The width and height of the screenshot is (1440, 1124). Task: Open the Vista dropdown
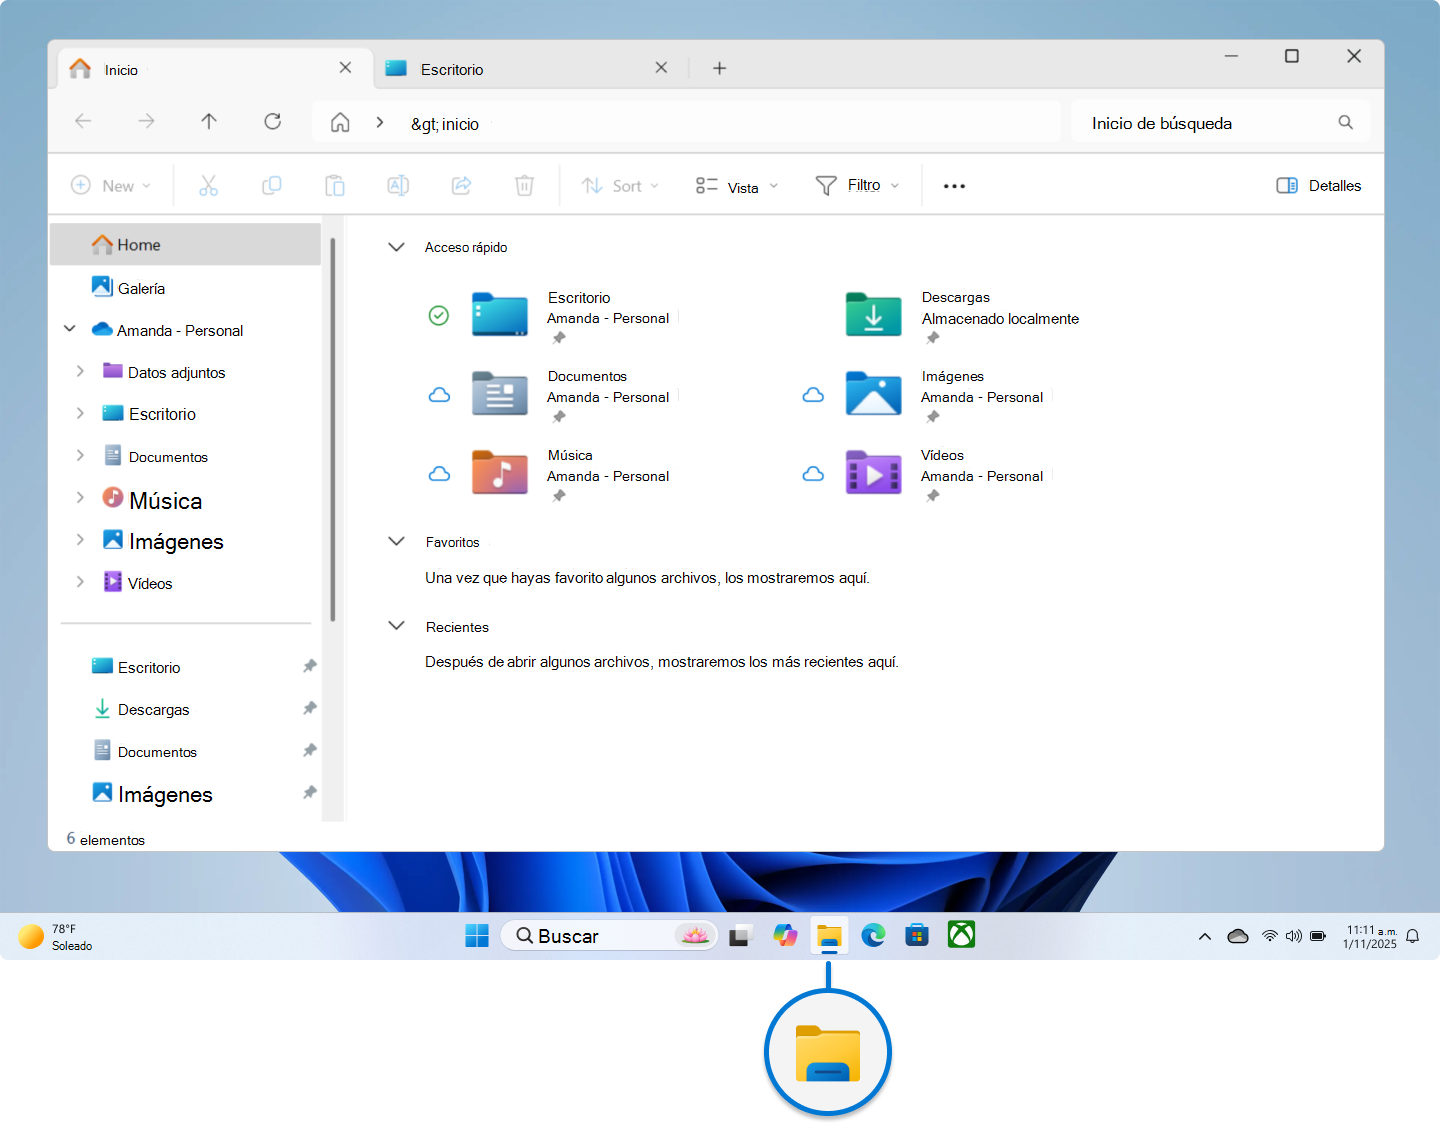(x=736, y=185)
